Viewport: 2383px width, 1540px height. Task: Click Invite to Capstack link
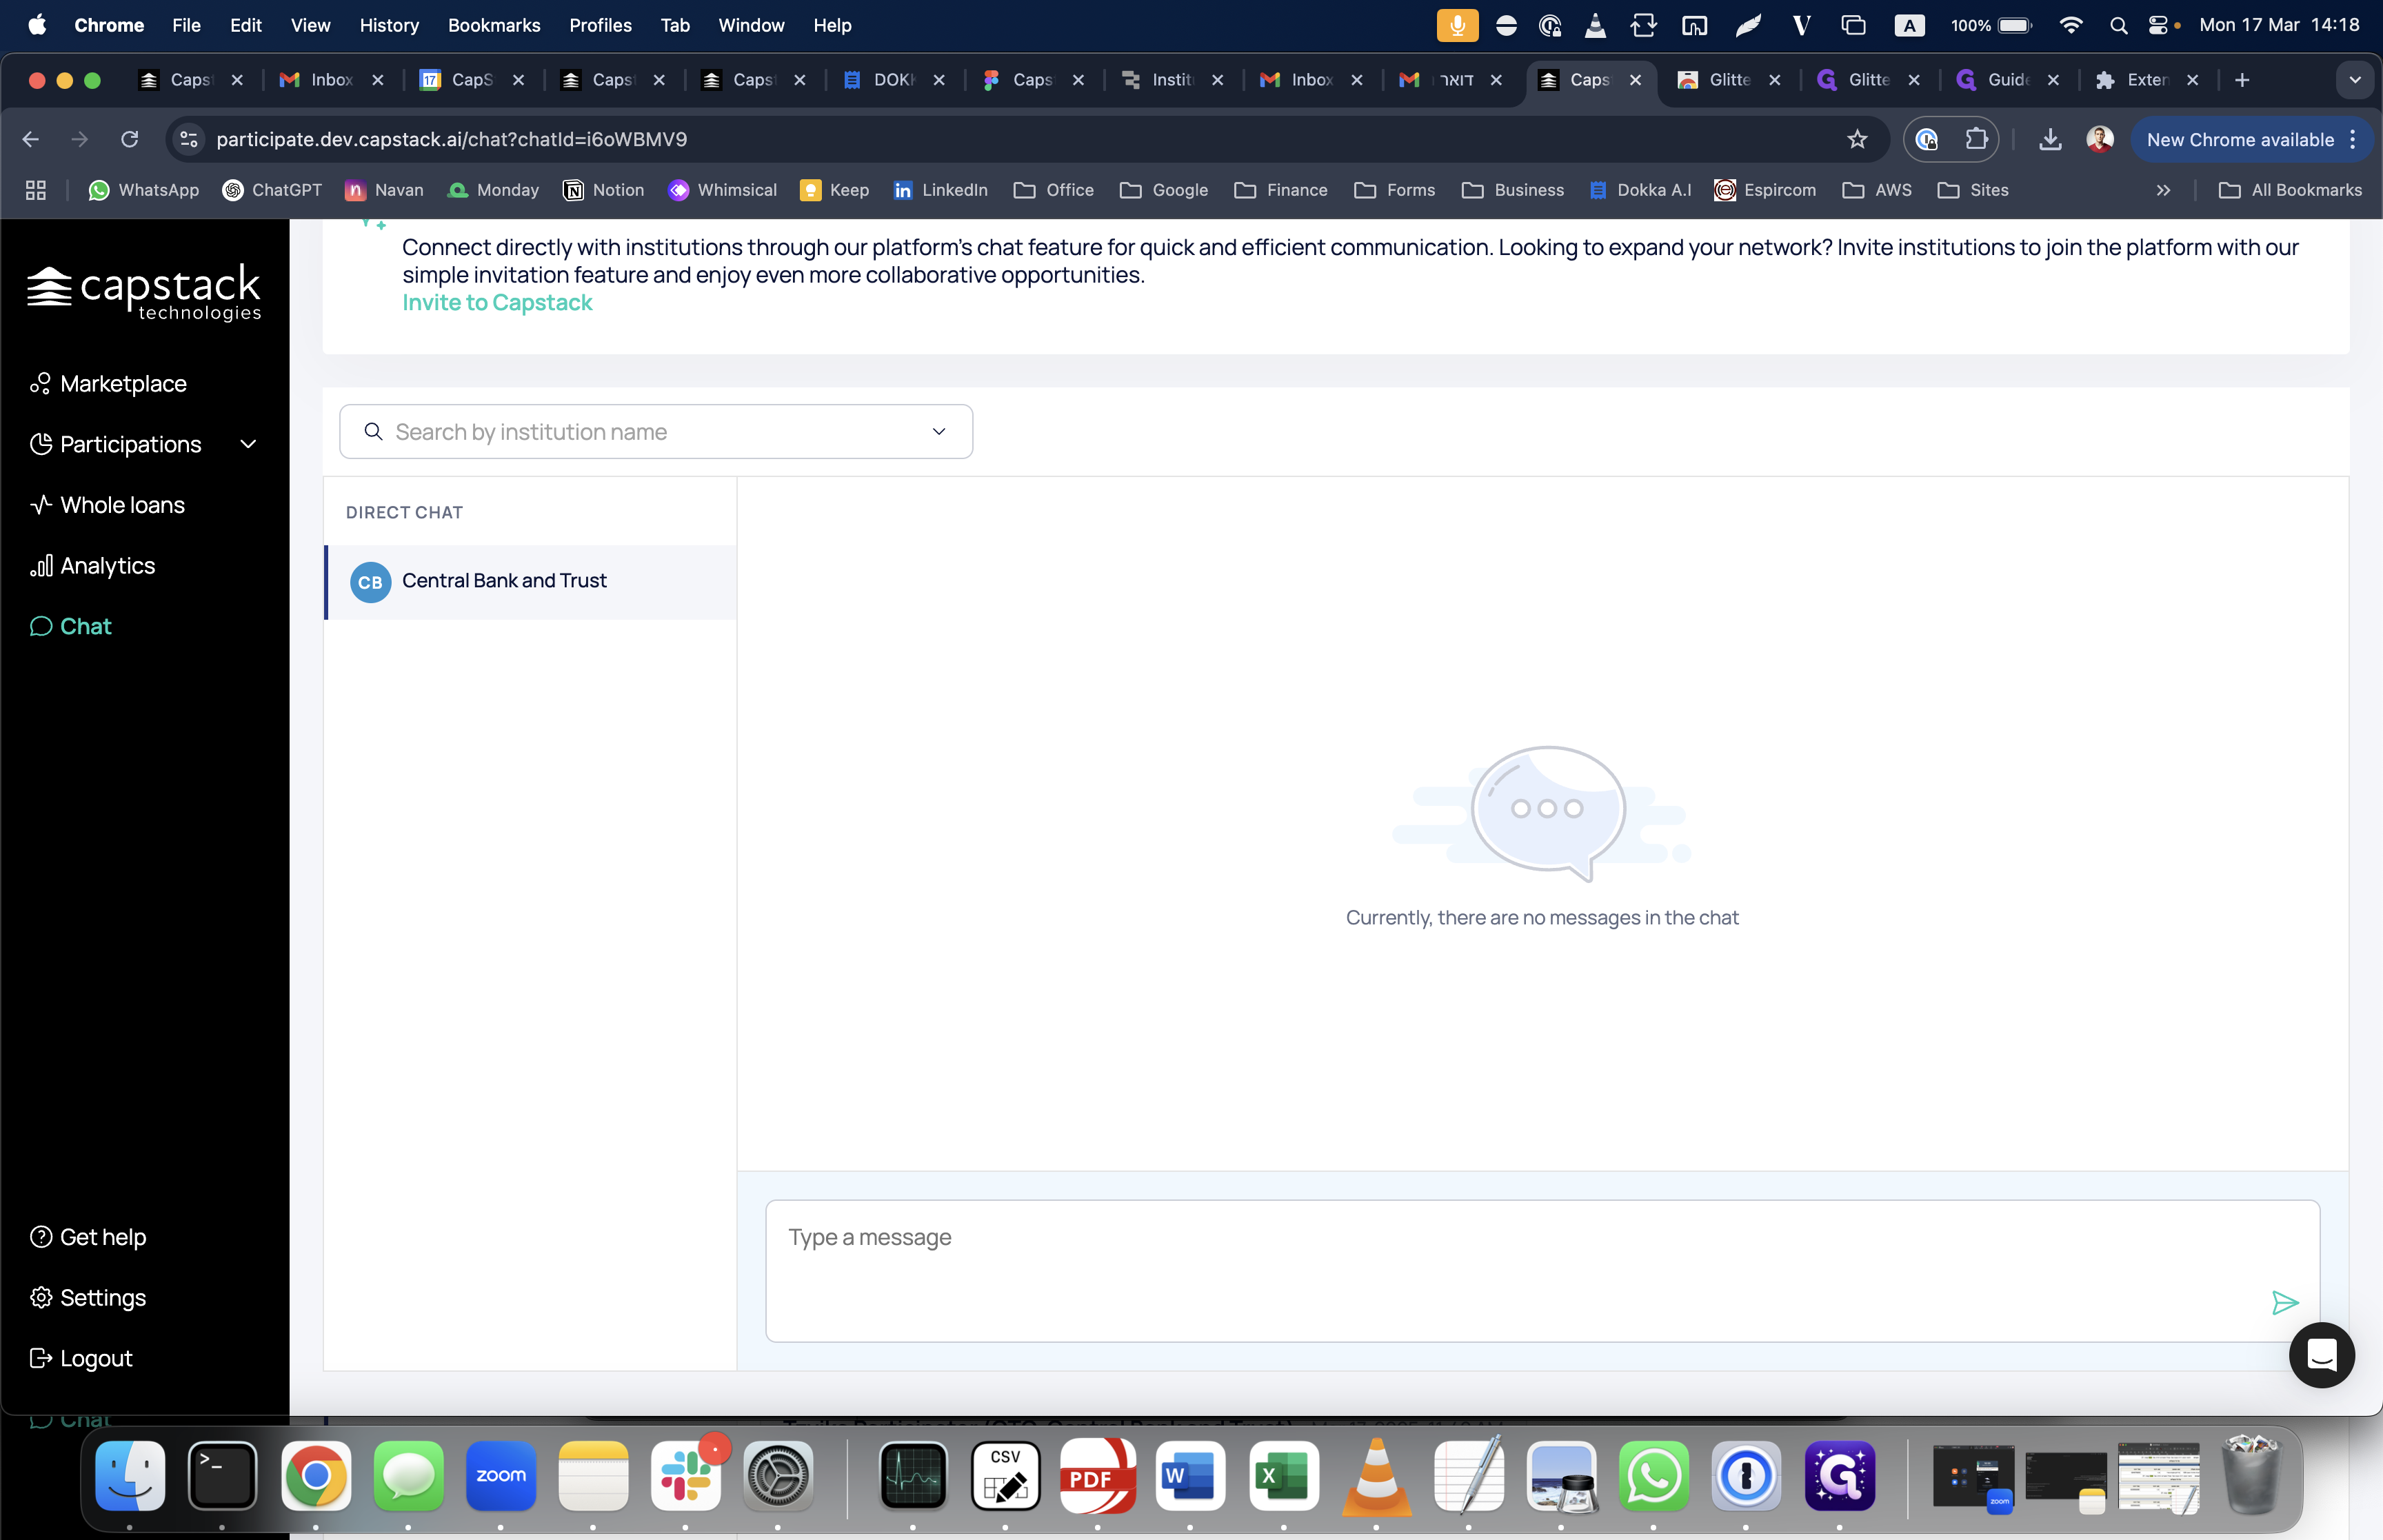pos(497,303)
